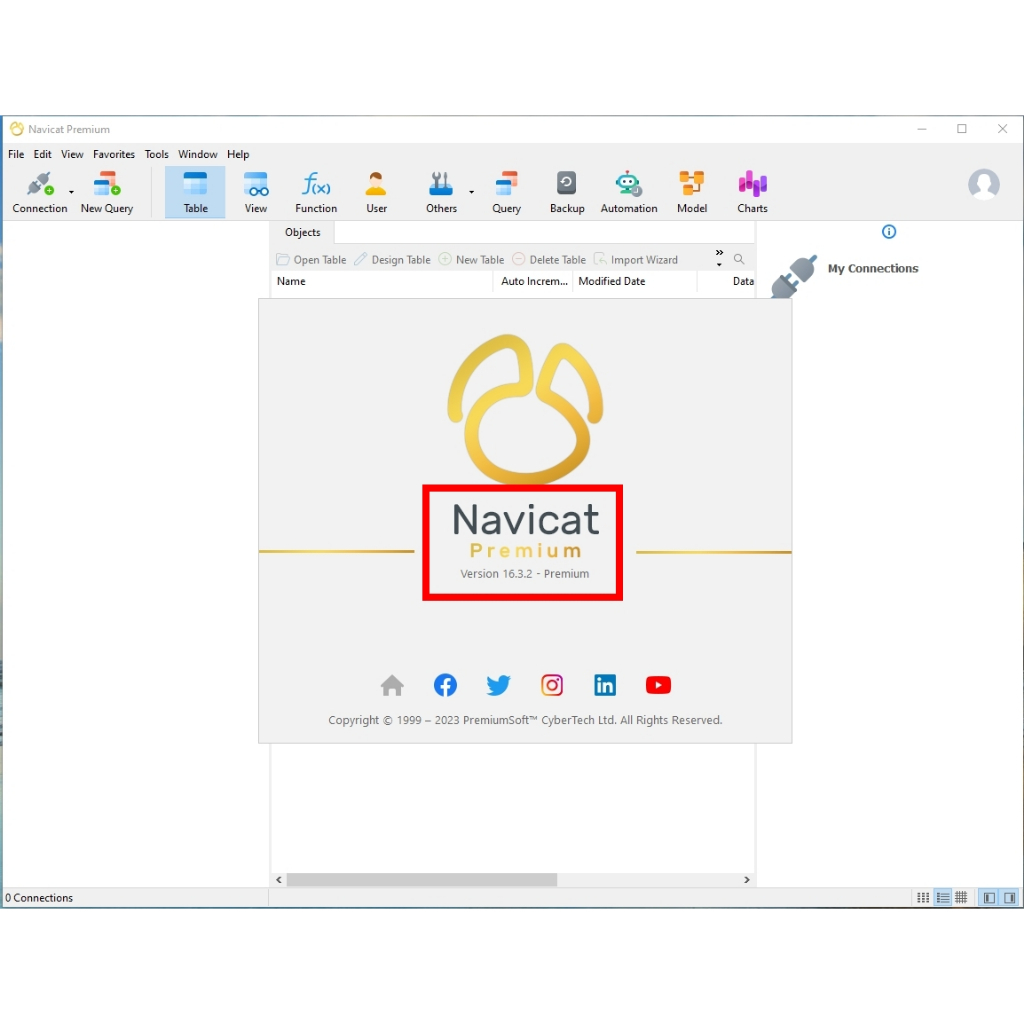
Task: Click the Design Table button
Action: coord(392,259)
